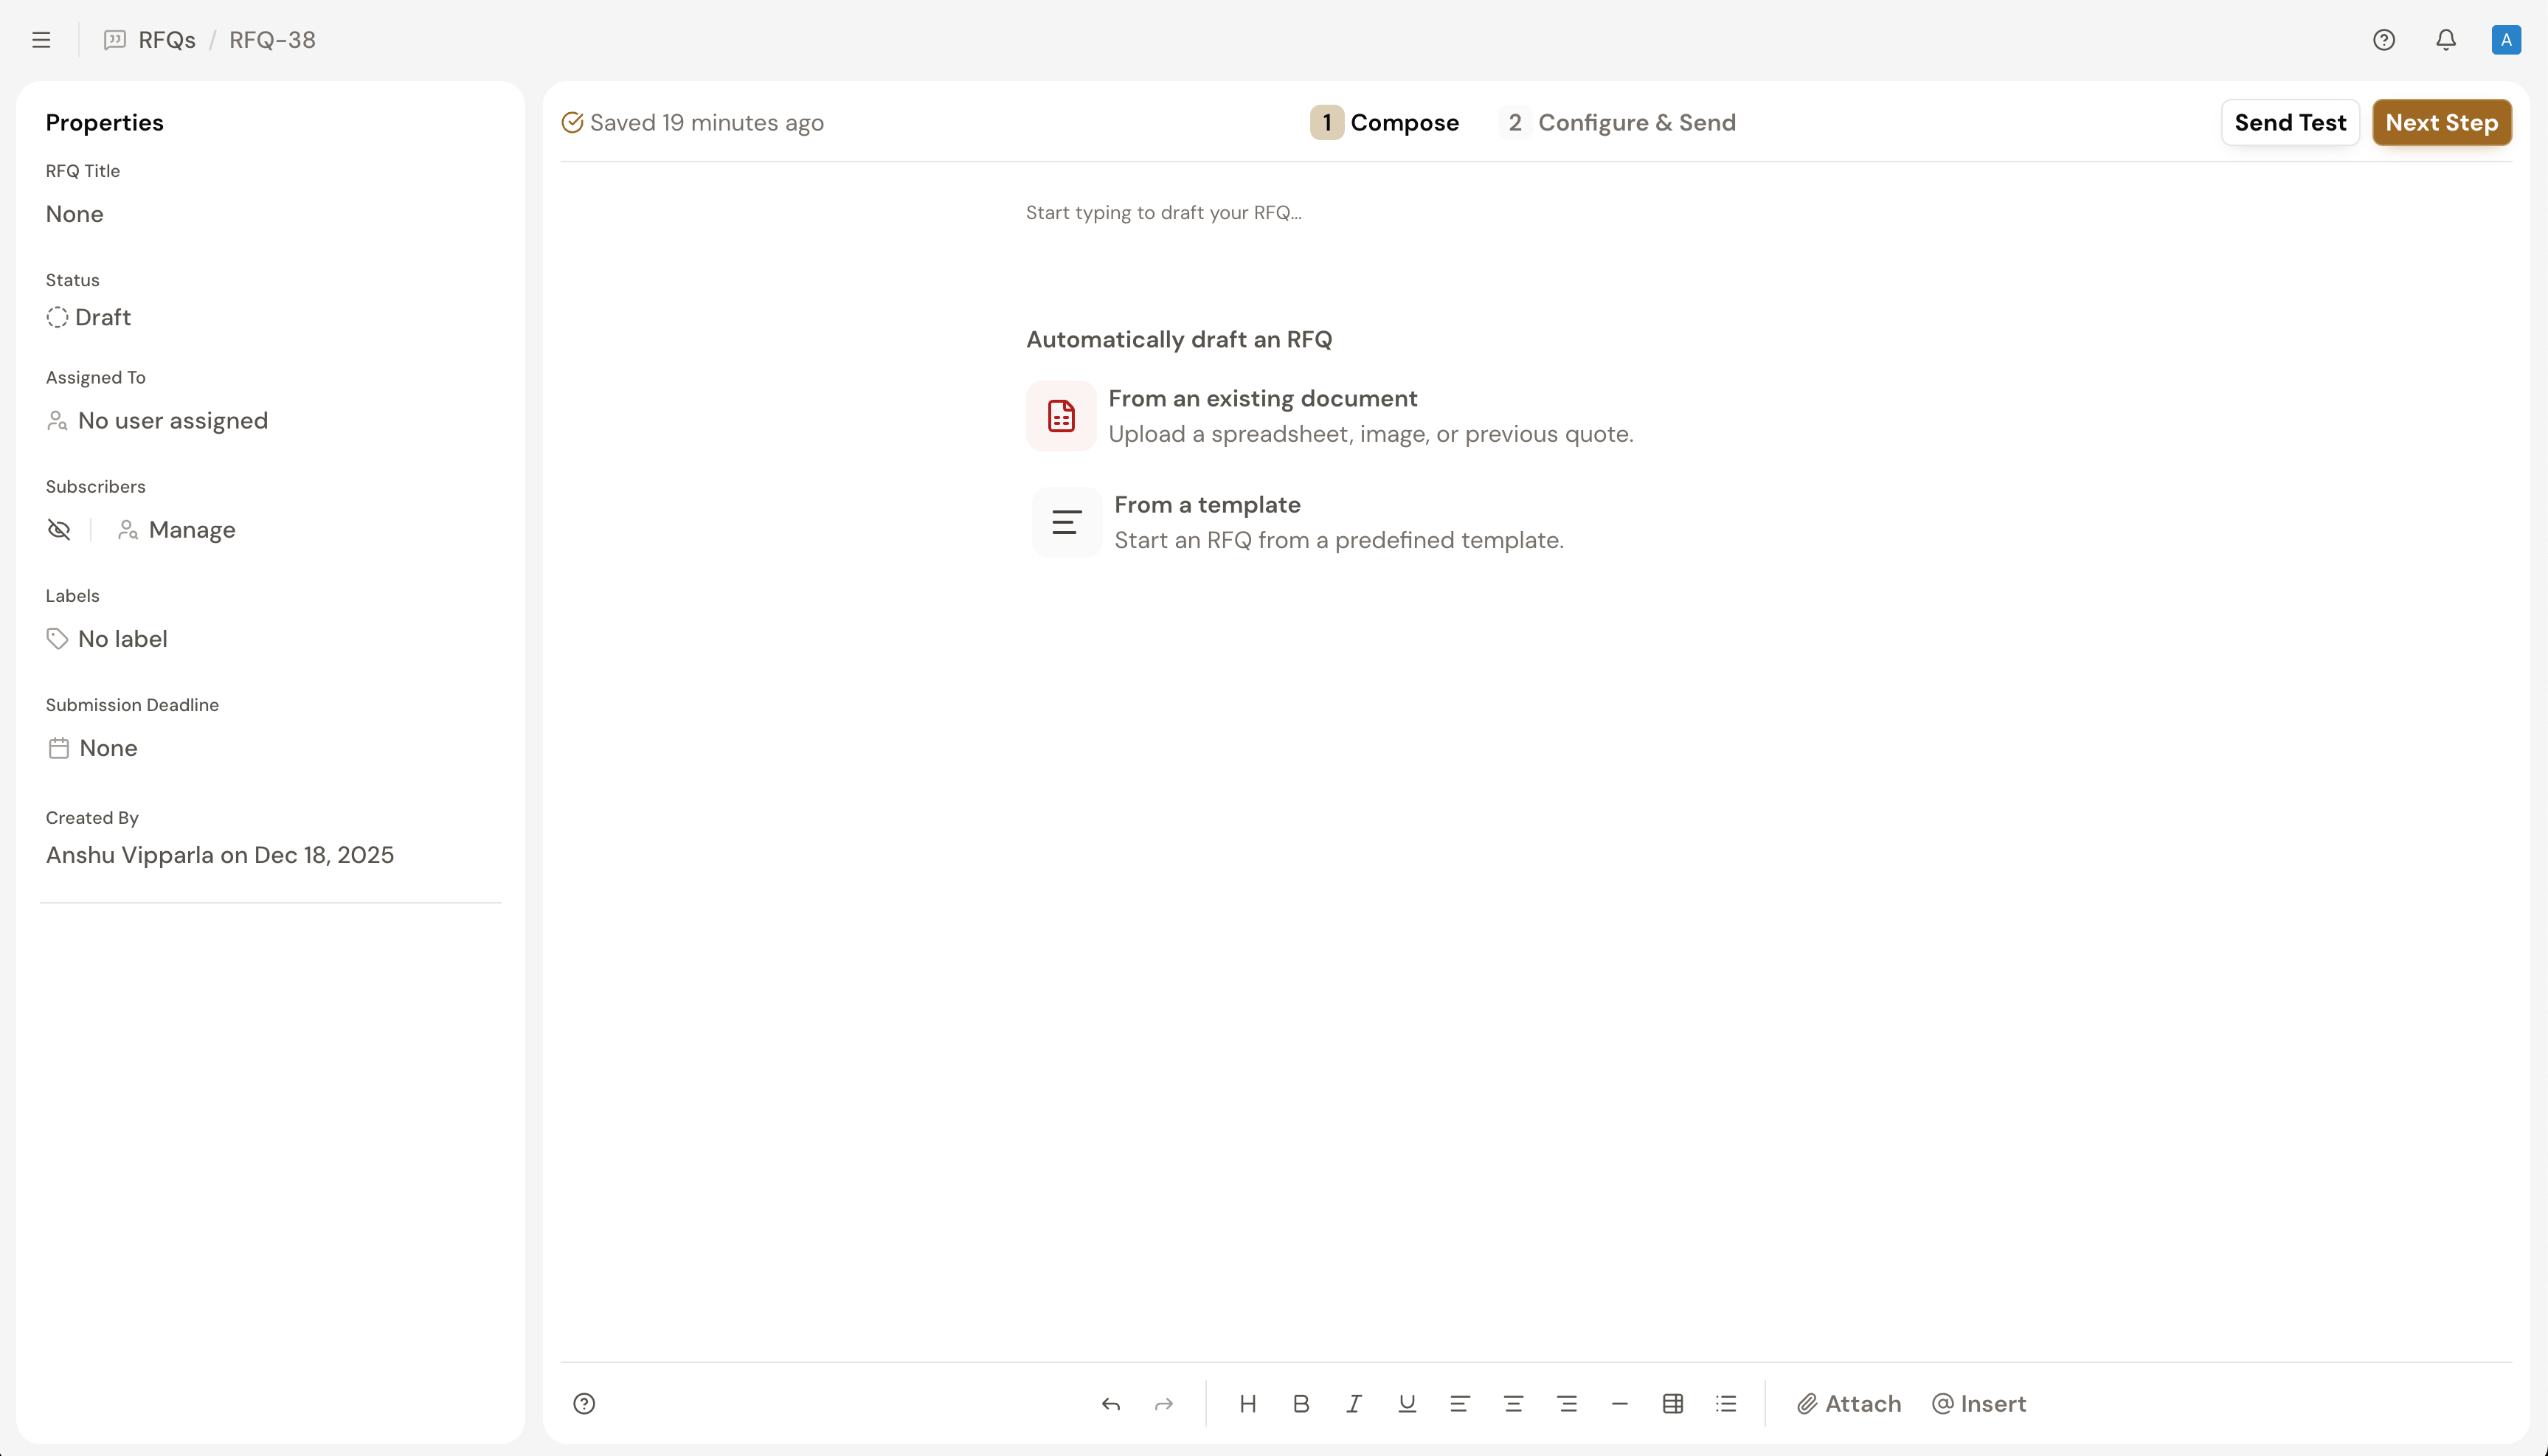Screen dimensions: 2548x1456
Task: Toggle bold formatting
Action: tap(1300, 1404)
